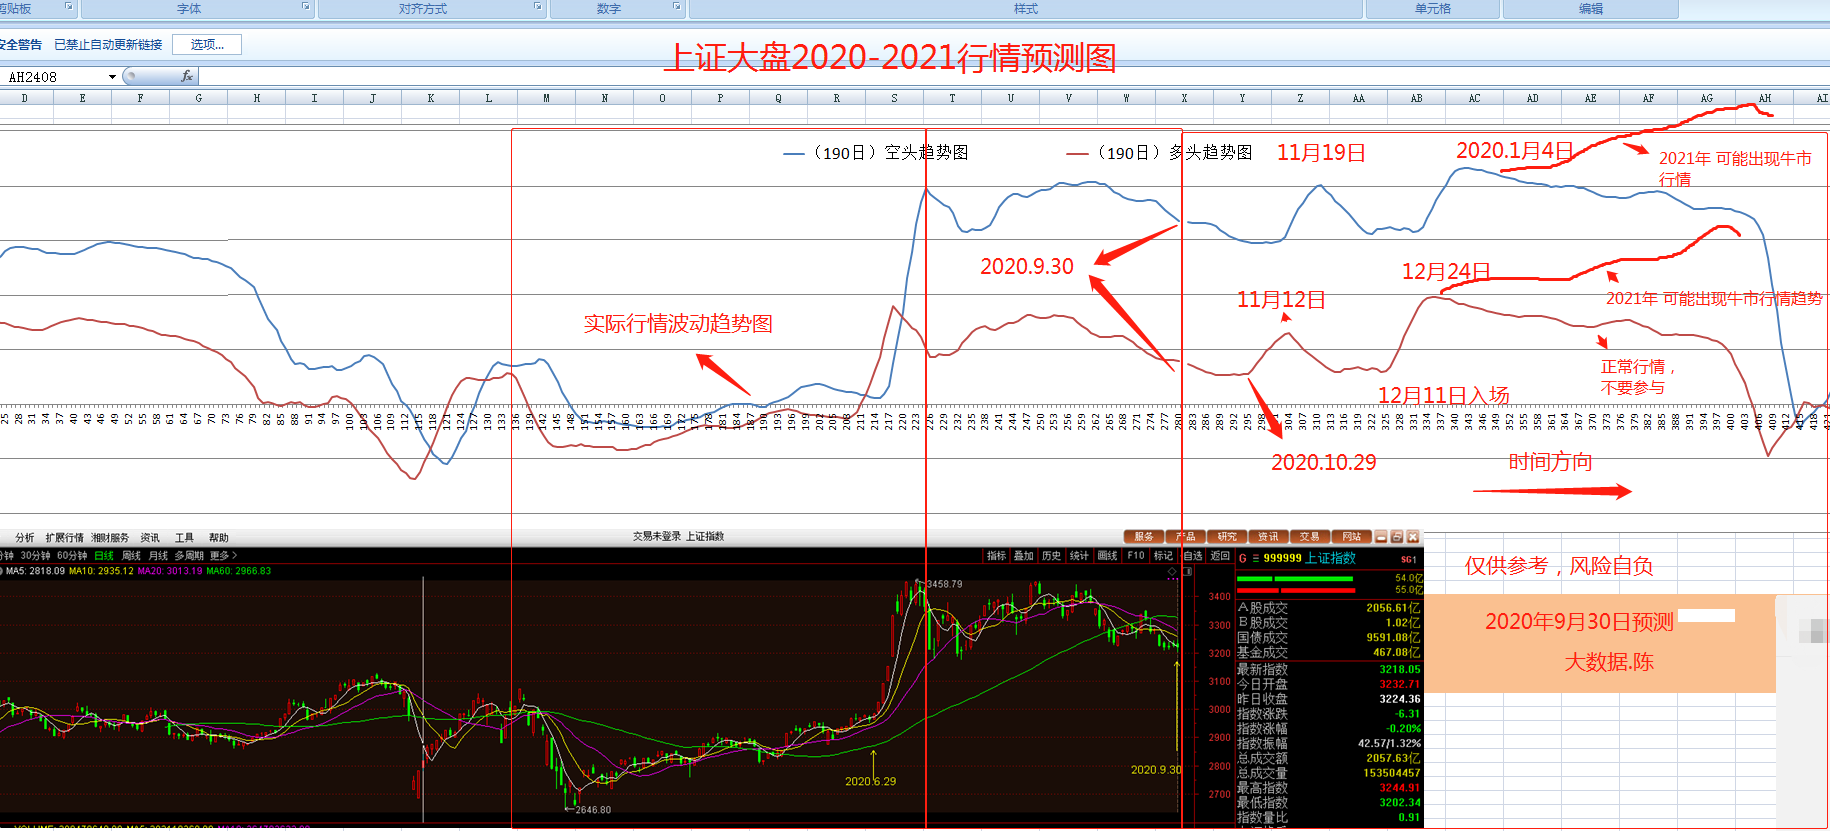Click the MA5: 2818.09 indicator label
The image size is (1830, 831).
click(x=35, y=571)
